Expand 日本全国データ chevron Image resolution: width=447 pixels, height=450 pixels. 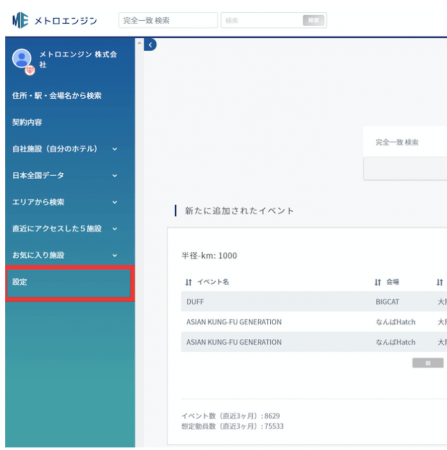tap(115, 176)
